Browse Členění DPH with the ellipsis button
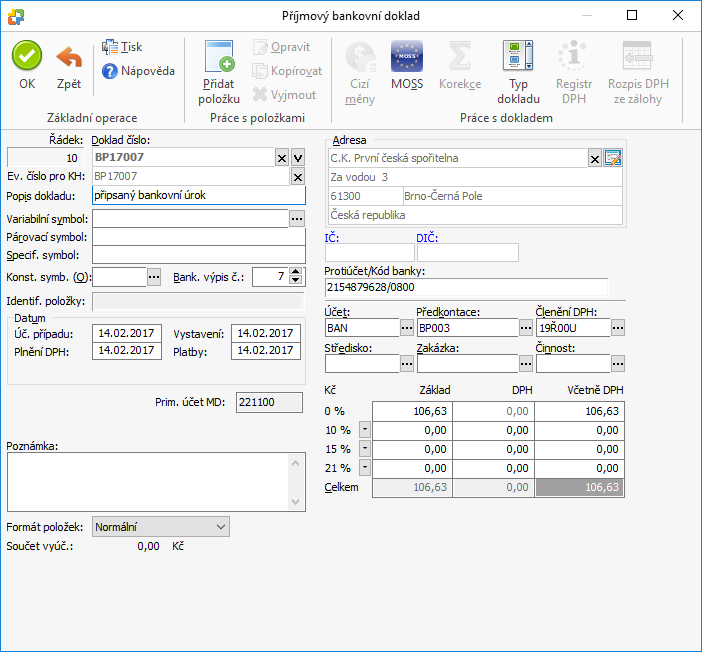Viewport: 702px width, 652px height. click(618, 328)
